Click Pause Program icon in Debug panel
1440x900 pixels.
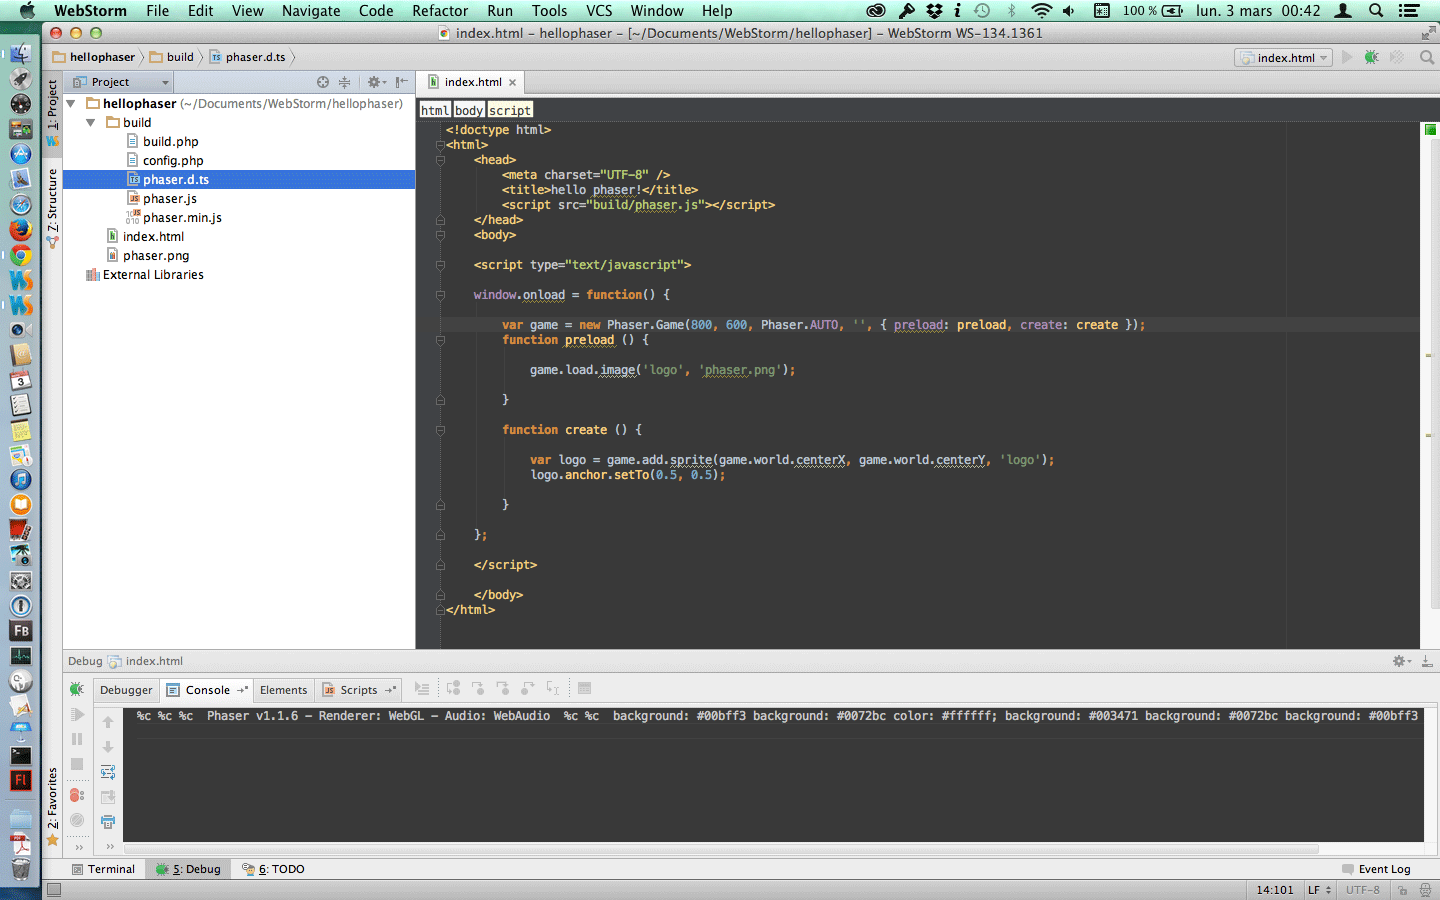[77, 739]
